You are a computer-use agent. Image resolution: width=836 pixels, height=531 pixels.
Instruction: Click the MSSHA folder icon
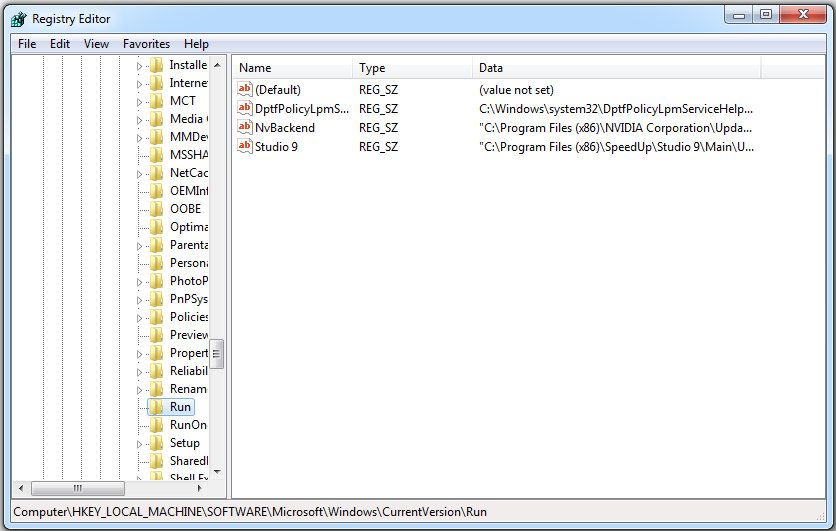point(157,155)
